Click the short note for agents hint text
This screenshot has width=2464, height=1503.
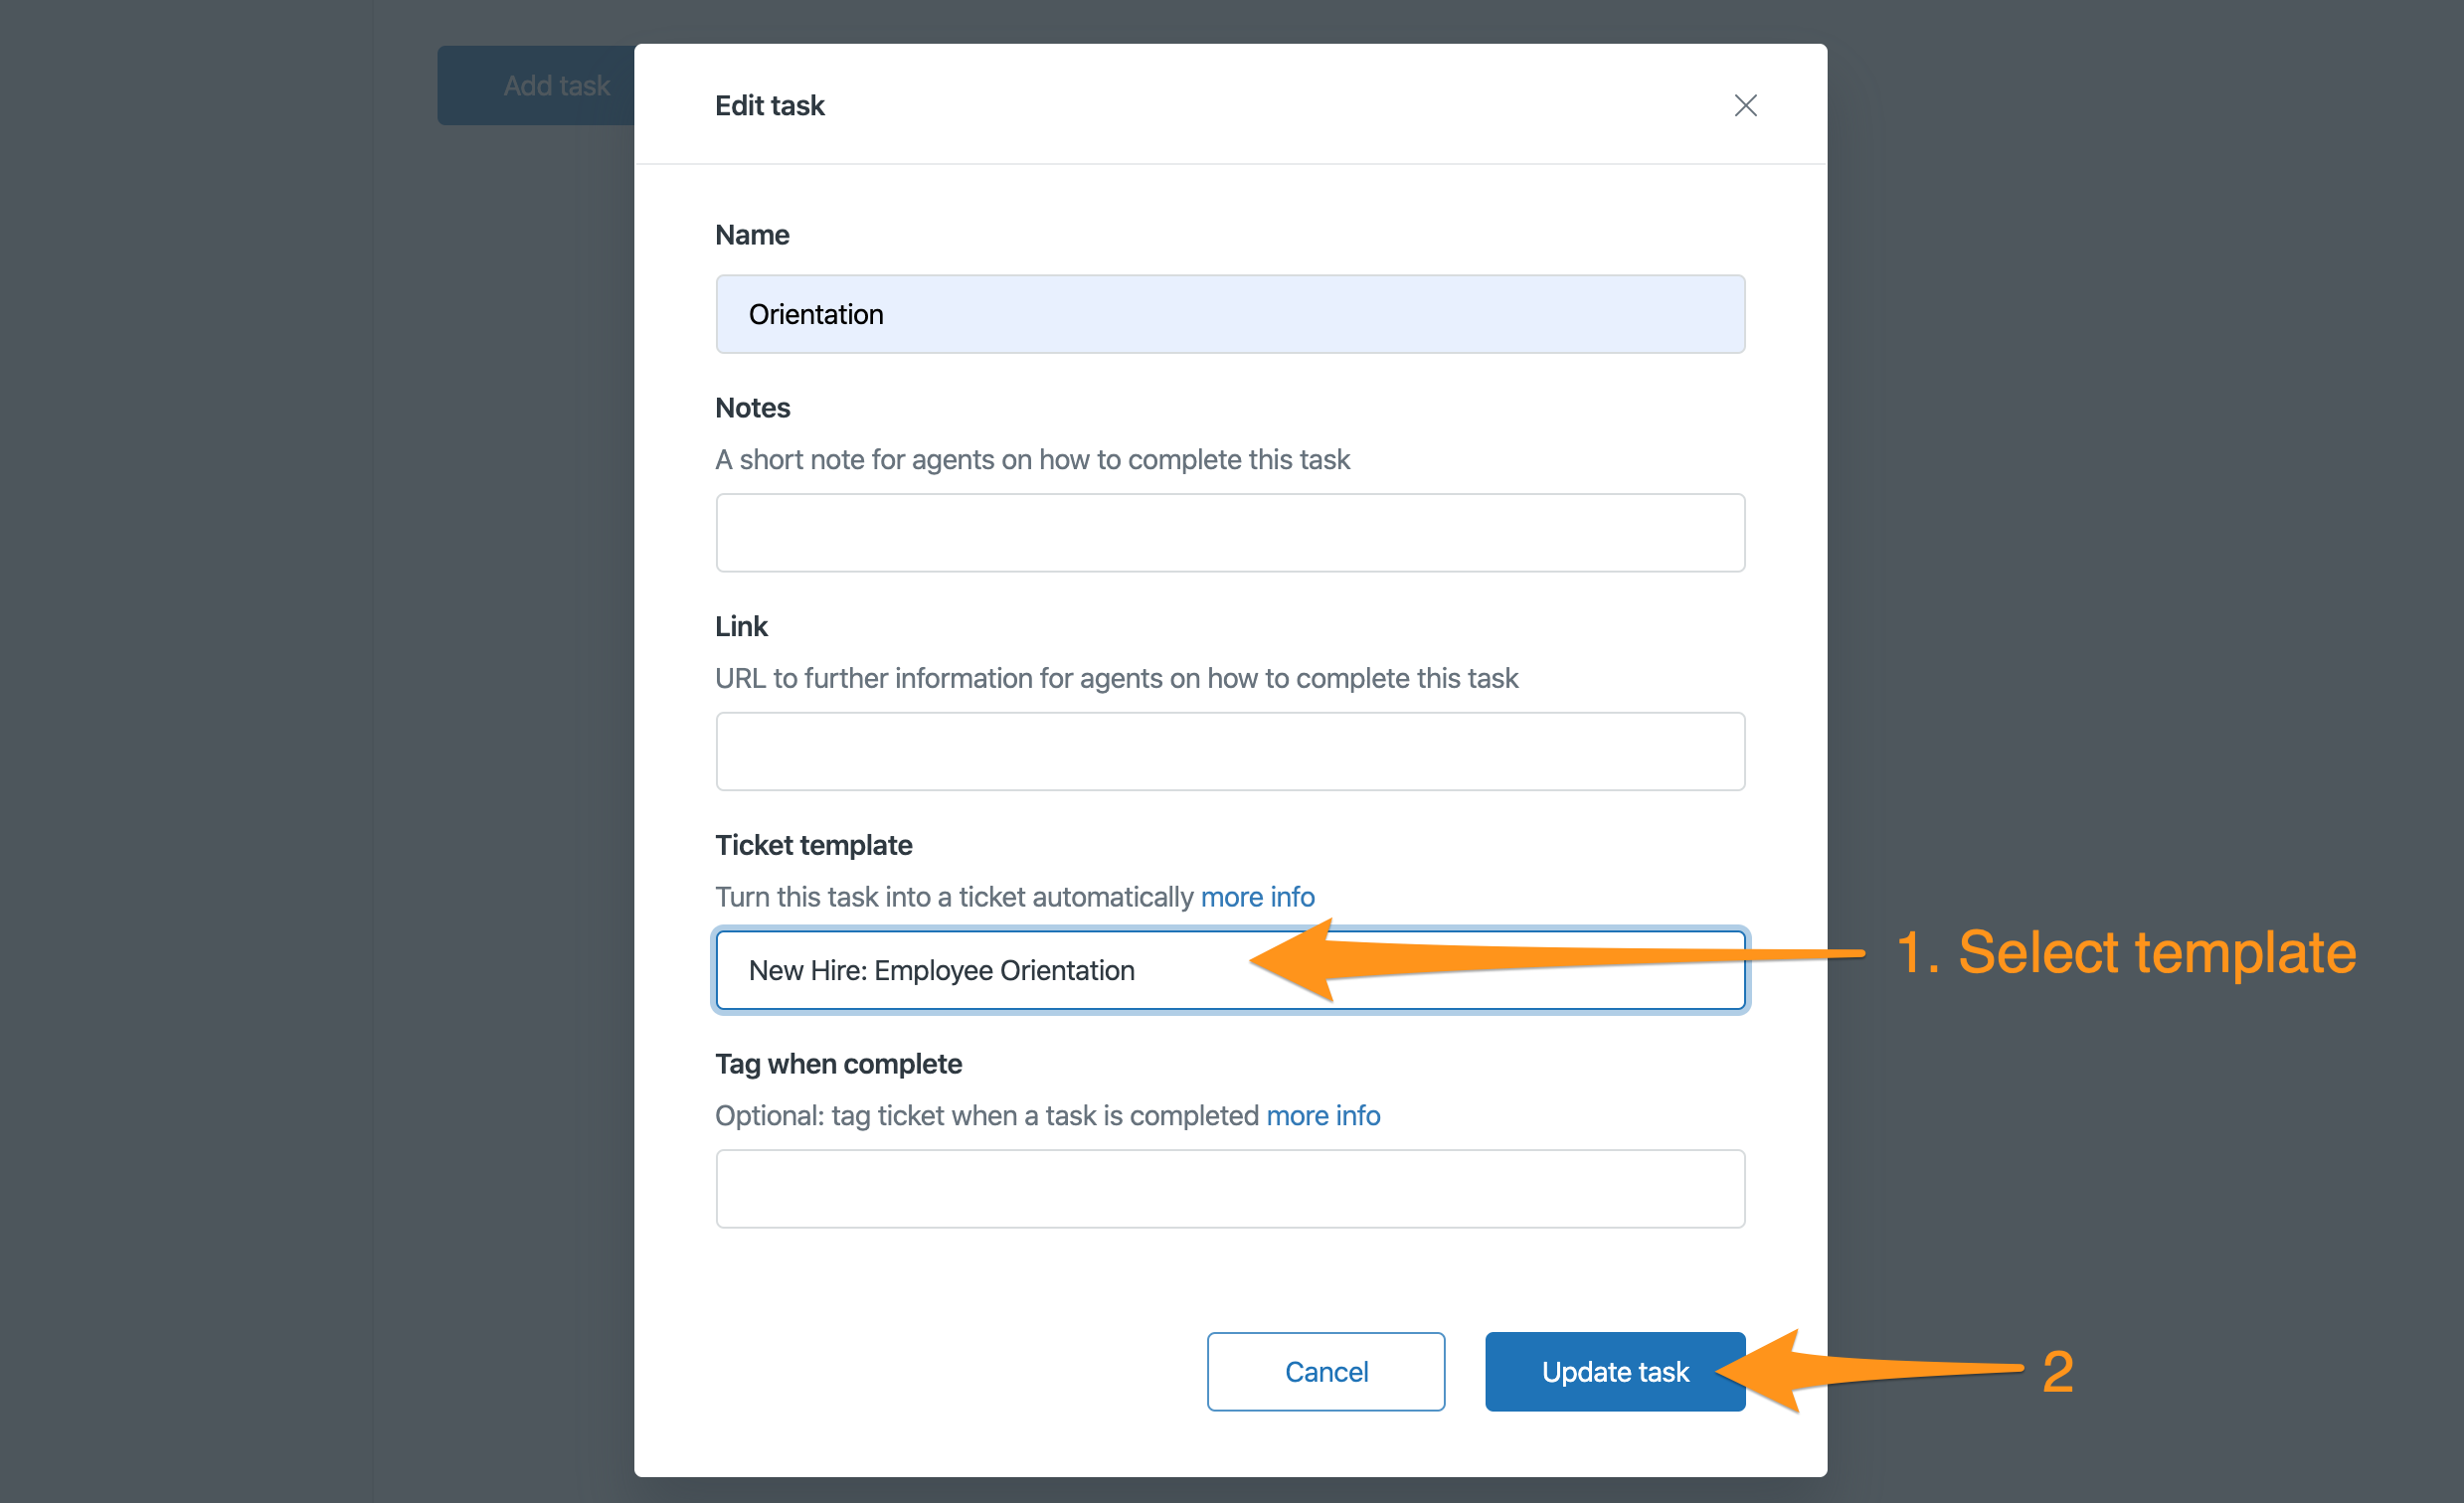coord(1032,459)
